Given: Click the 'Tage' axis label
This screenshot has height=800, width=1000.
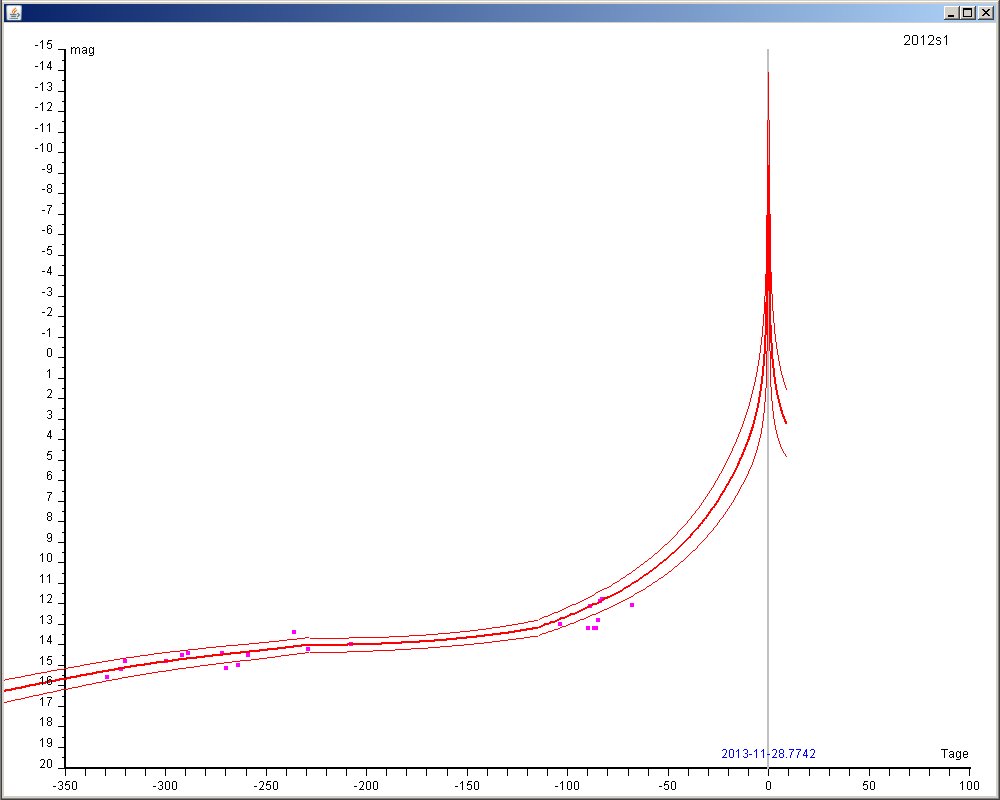Looking at the screenshot, I should click(x=955, y=753).
